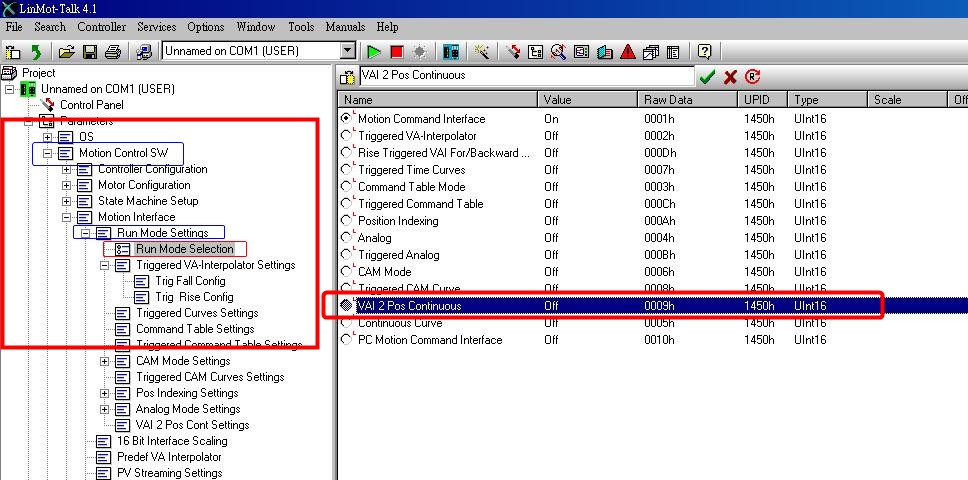The height and width of the screenshot is (480, 968).
Task: Click the login/connect computers toolbar icon
Action: [x=144, y=52]
